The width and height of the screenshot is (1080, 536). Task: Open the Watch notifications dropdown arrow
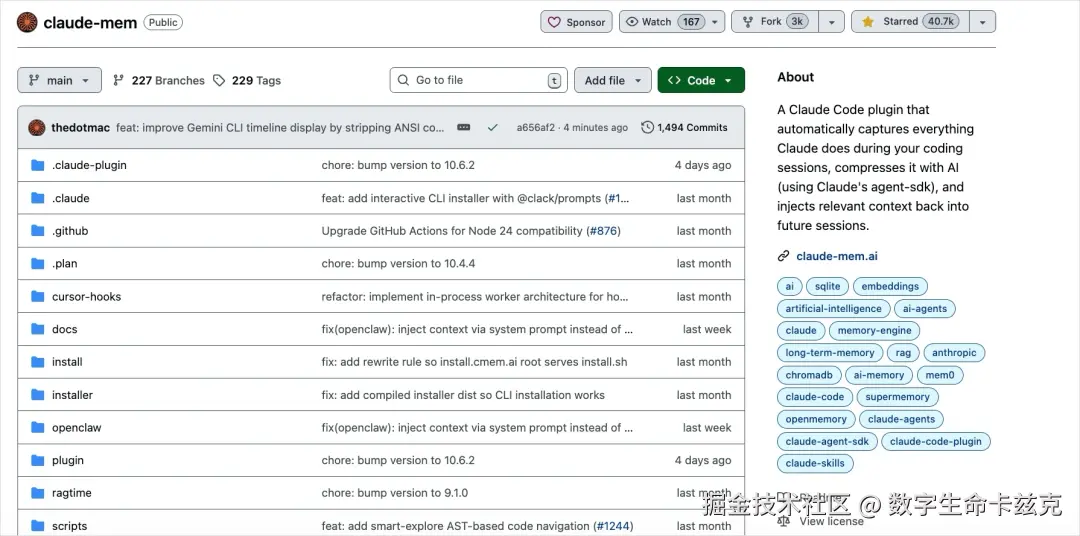coord(716,22)
